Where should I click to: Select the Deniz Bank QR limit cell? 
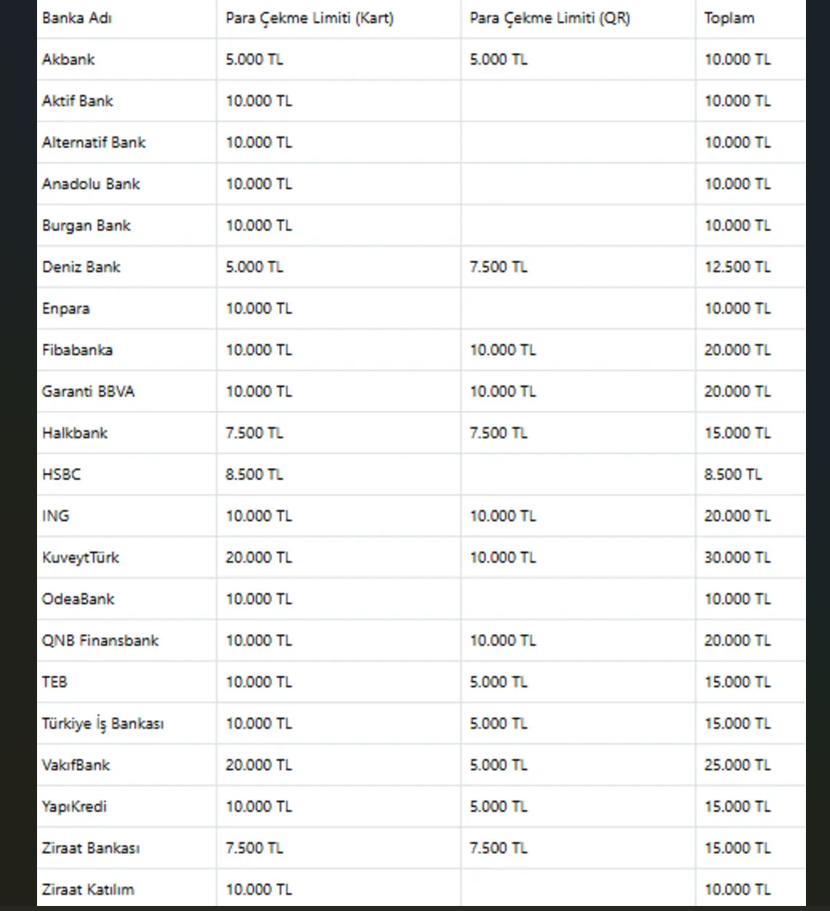click(x=498, y=267)
